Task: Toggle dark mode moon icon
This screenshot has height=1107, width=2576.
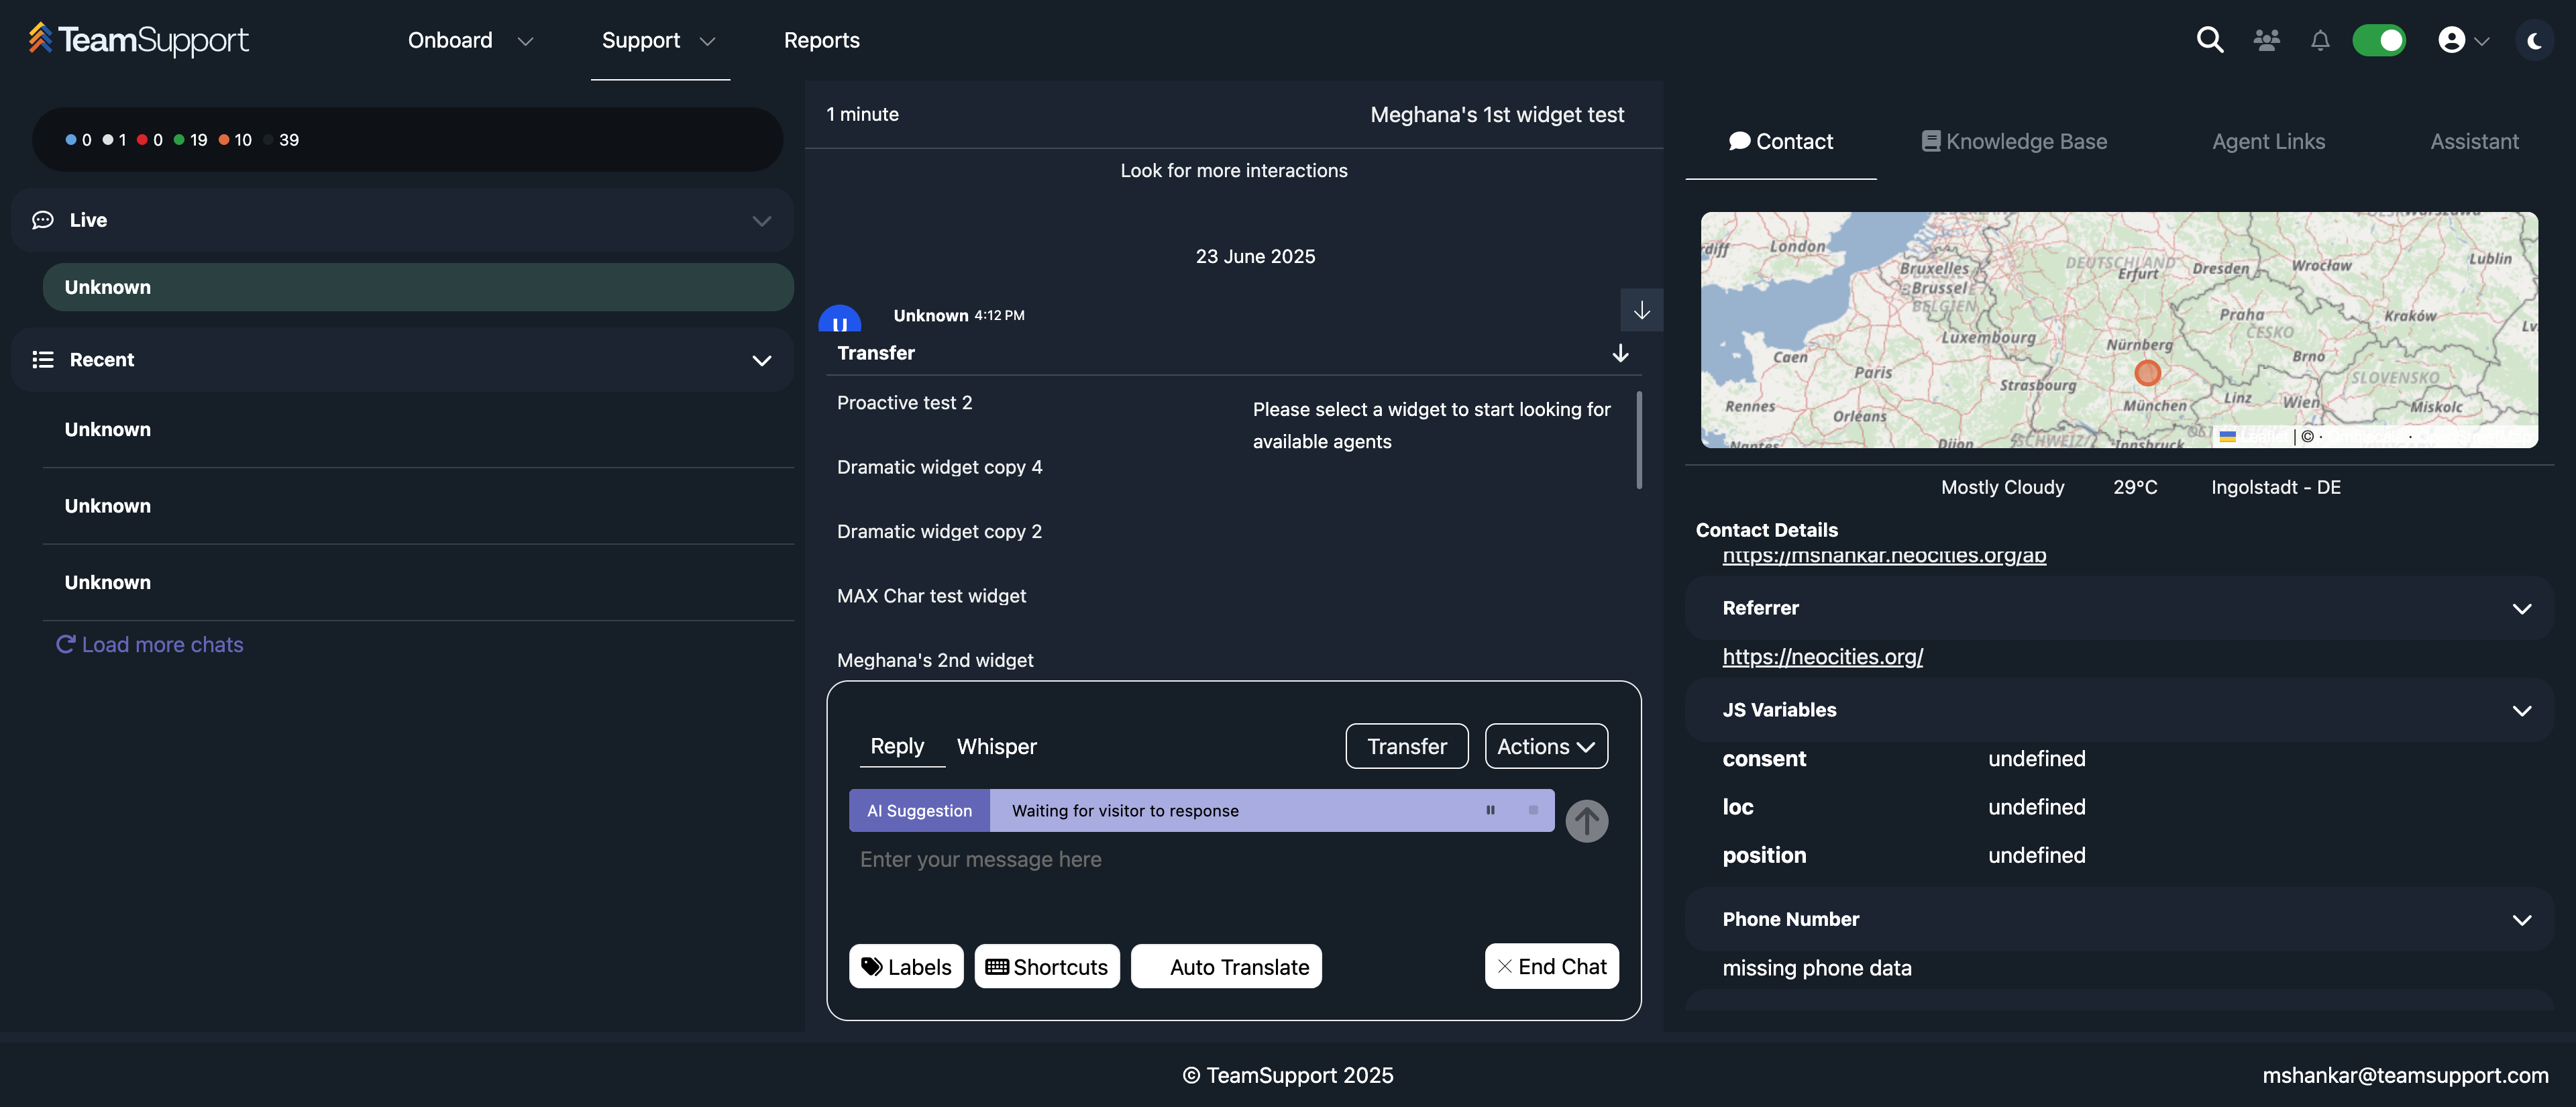Action: pos(2534,40)
